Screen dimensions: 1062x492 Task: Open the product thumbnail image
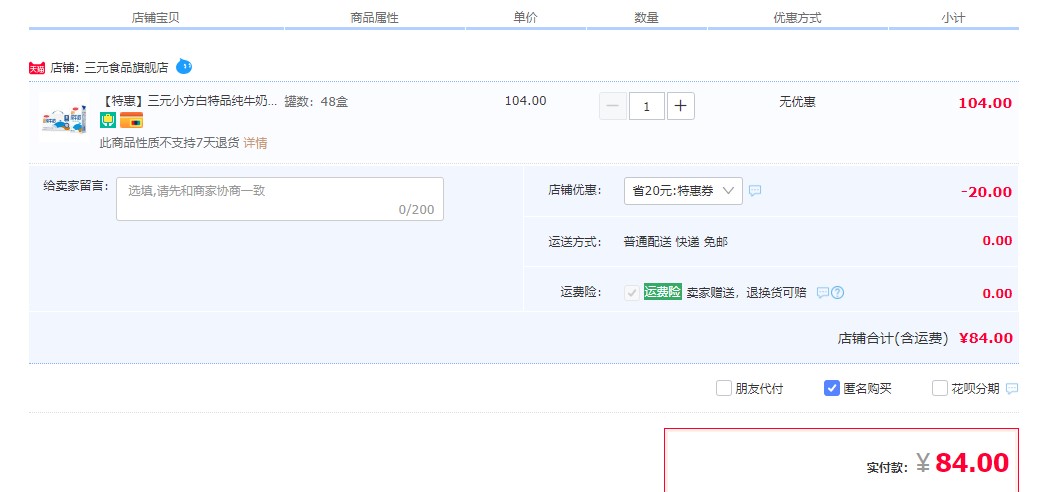(x=63, y=118)
